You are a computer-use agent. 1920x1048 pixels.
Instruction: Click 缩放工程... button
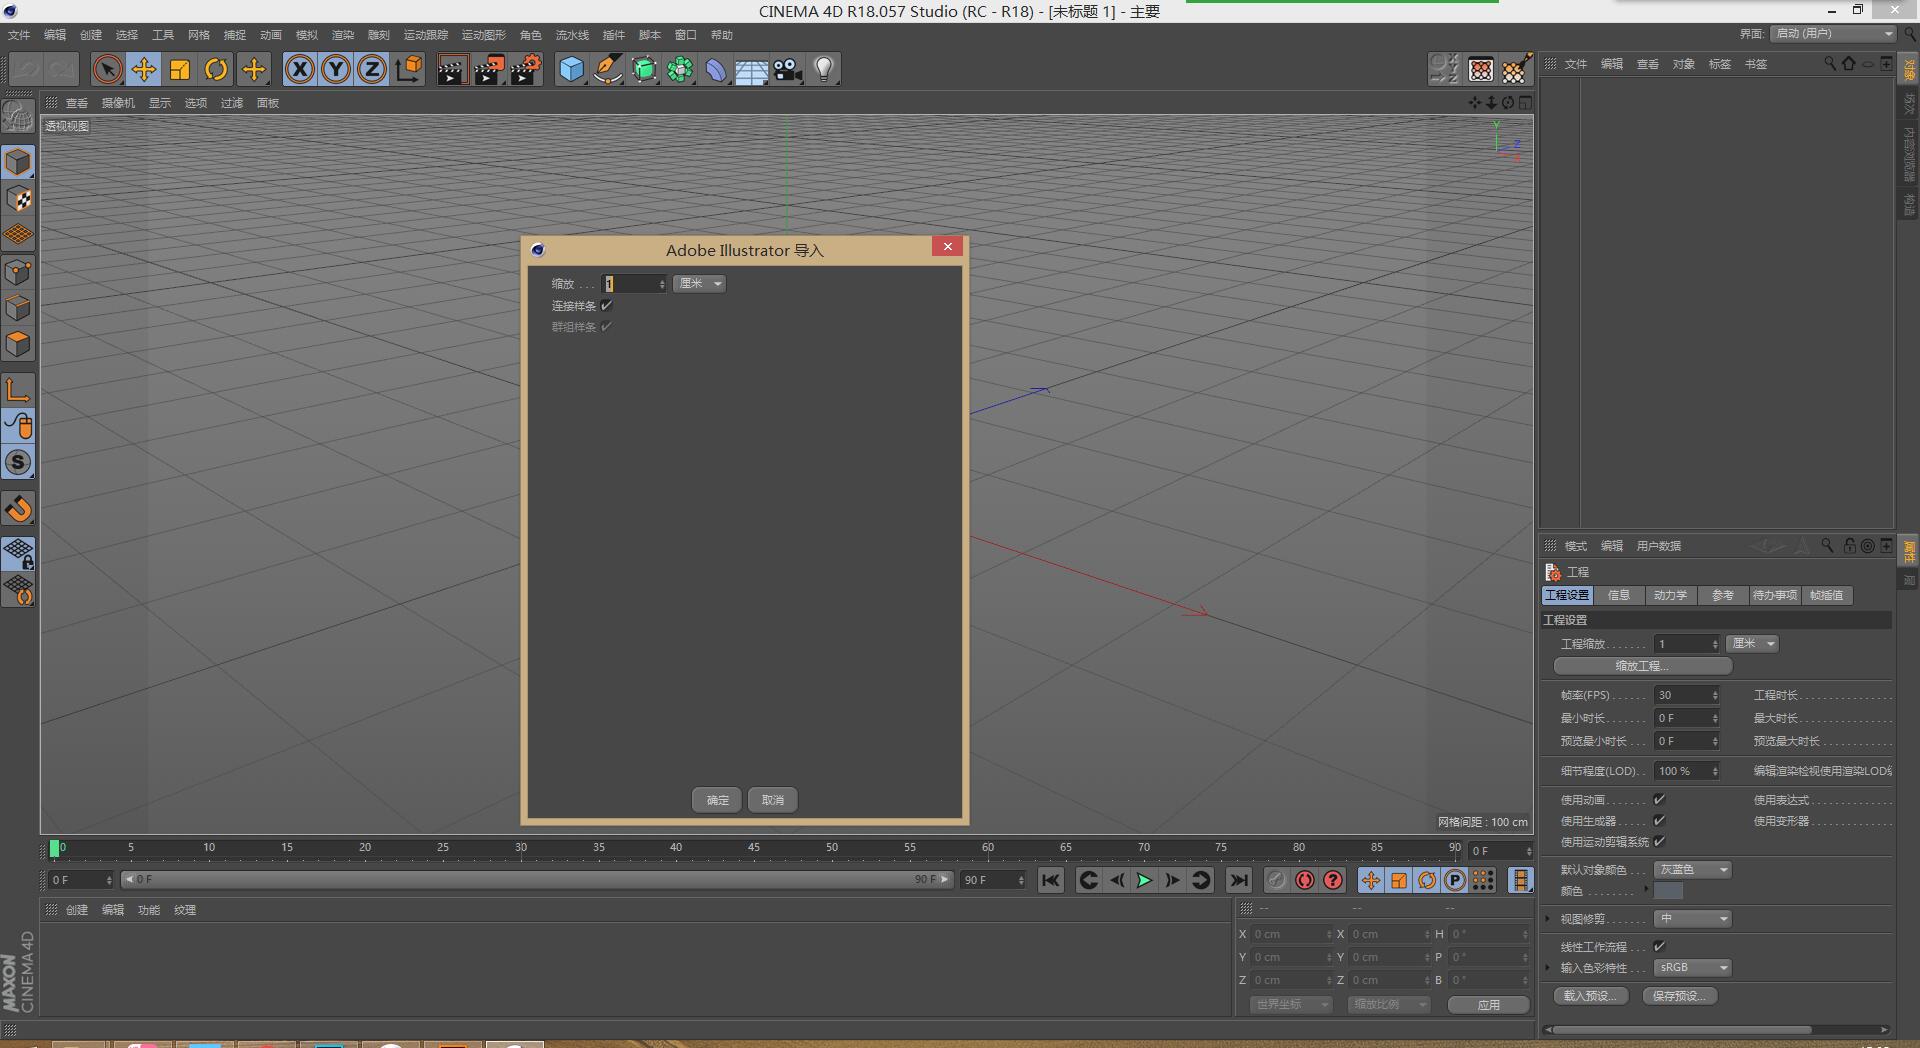click(x=1642, y=666)
